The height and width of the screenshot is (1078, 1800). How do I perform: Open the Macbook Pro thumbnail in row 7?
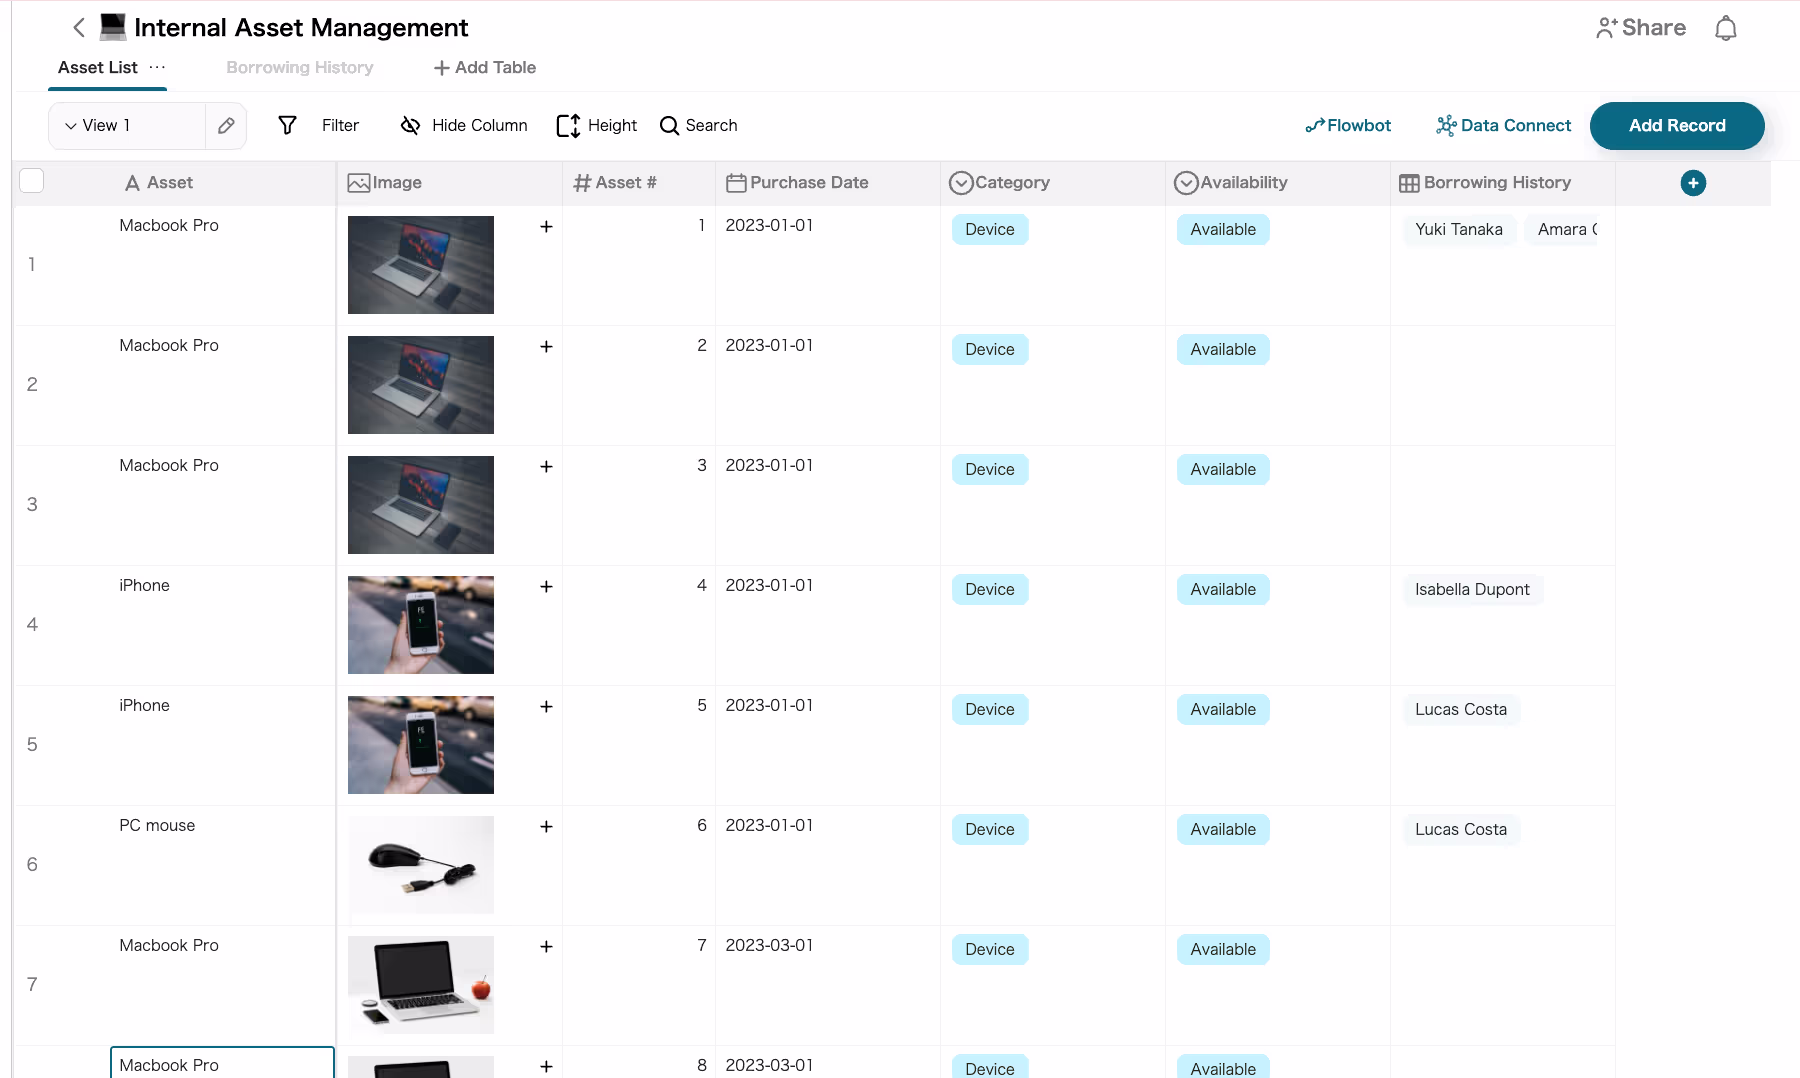421,985
